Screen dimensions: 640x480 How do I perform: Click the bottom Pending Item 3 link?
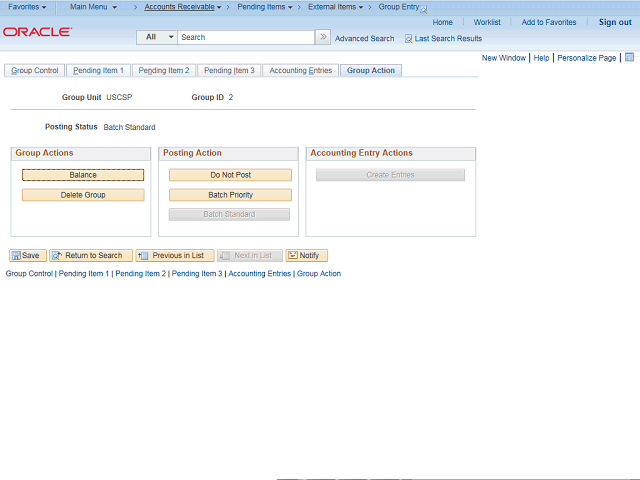click(197, 273)
